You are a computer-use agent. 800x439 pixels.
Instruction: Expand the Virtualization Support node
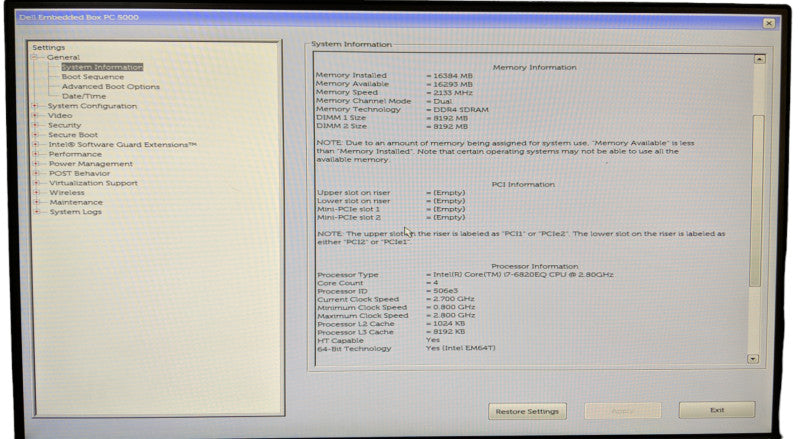tap(36, 183)
